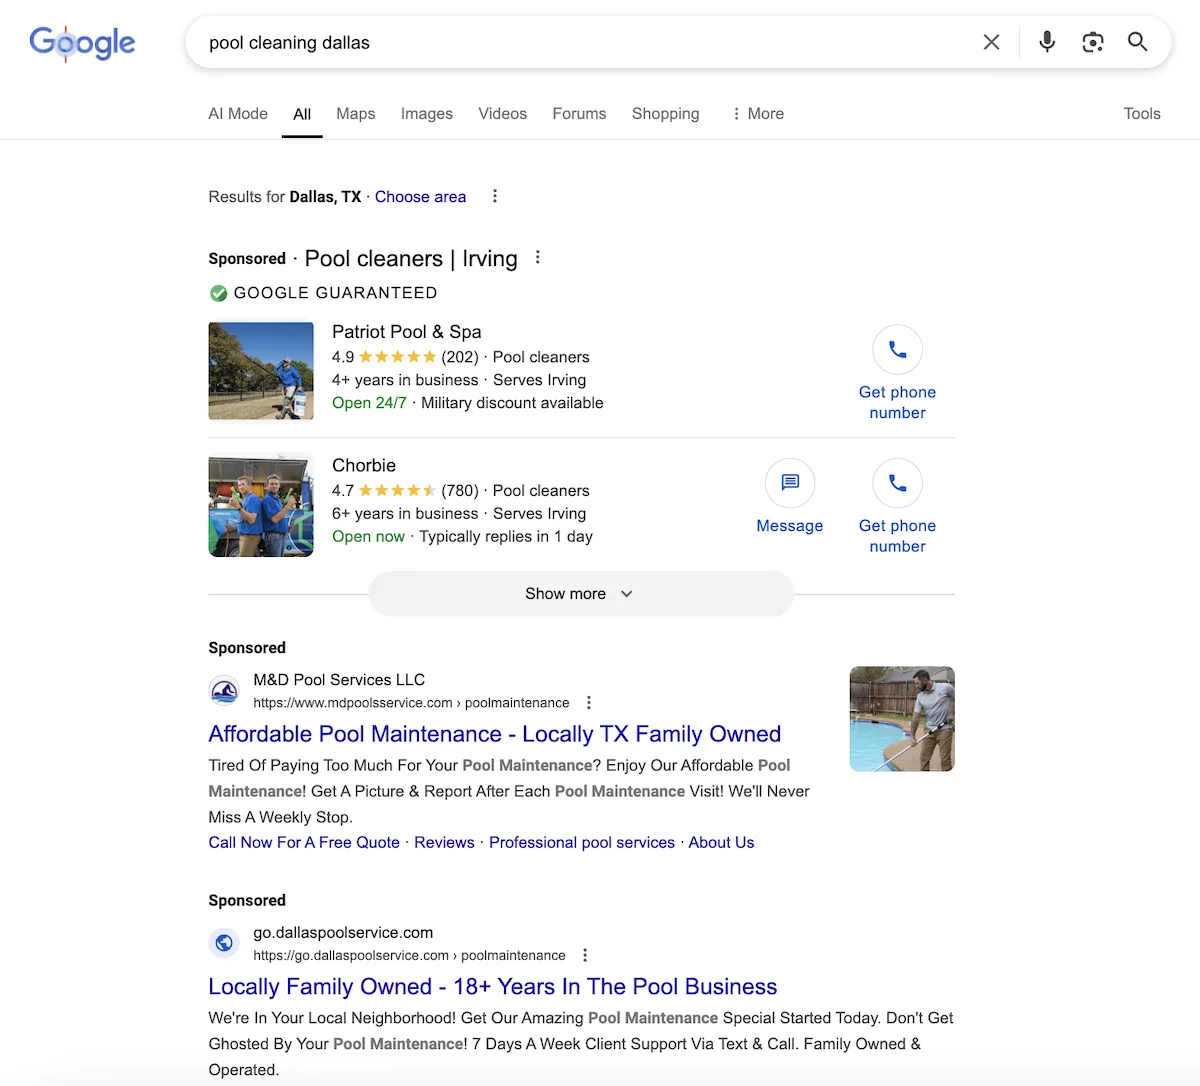The width and height of the screenshot is (1200, 1086).
Task: Click the Google logo
Action: (82, 43)
